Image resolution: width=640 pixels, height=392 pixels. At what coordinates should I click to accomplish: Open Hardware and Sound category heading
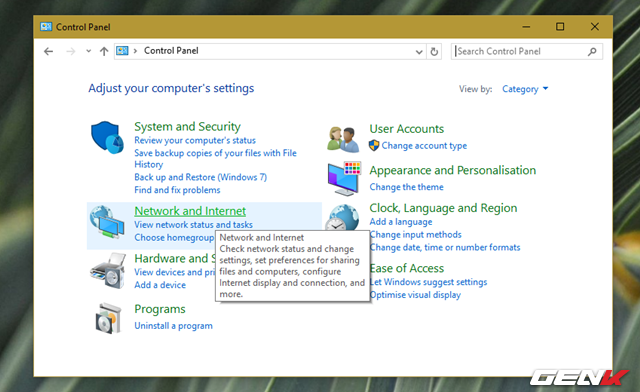coord(175,258)
